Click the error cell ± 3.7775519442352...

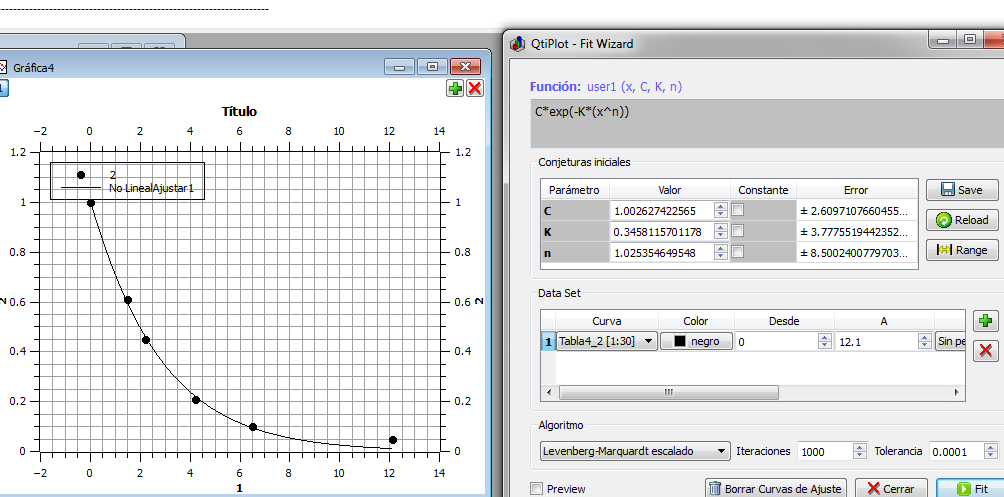[x=856, y=232]
